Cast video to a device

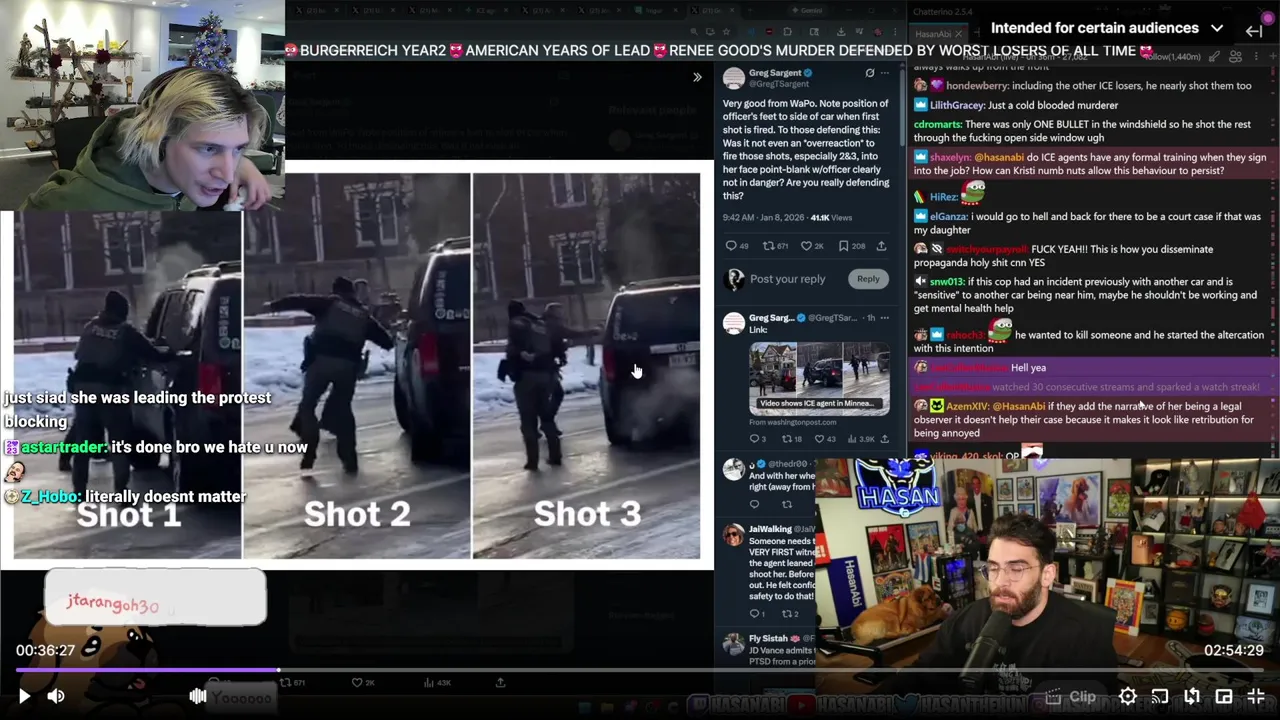pyautogui.click(x=1160, y=696)
